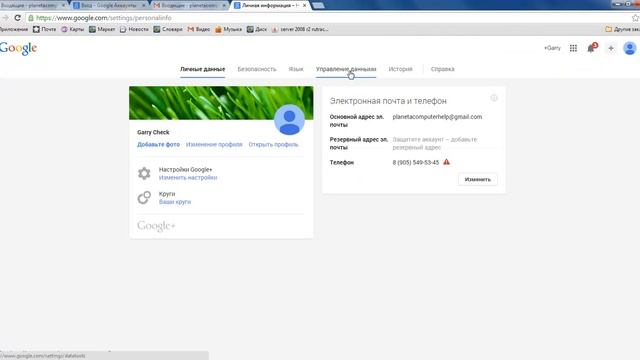Screen dimensions: 640x360
Task: Bookmark page with the star icon
Action: coord(636,18)
